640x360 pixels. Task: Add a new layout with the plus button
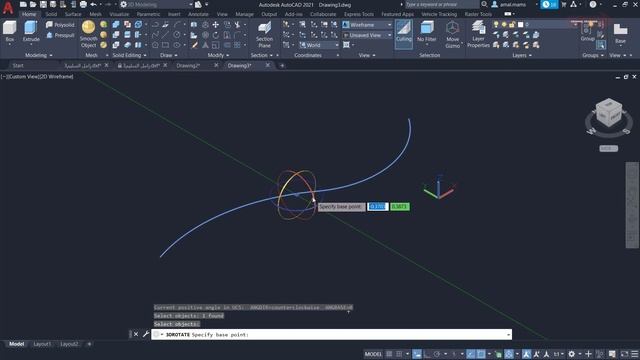[x=89, y=344]
